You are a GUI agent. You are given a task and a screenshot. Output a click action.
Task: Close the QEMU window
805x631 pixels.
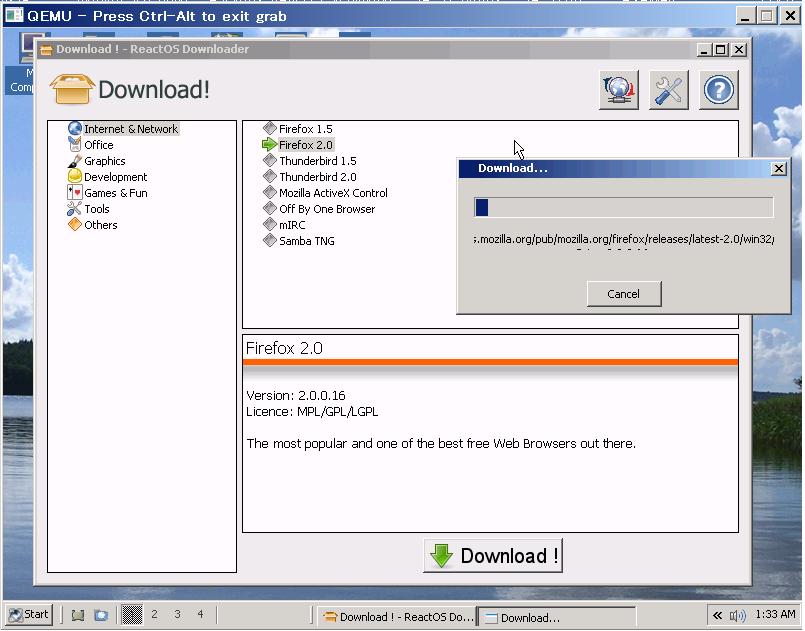click(791, 16)
